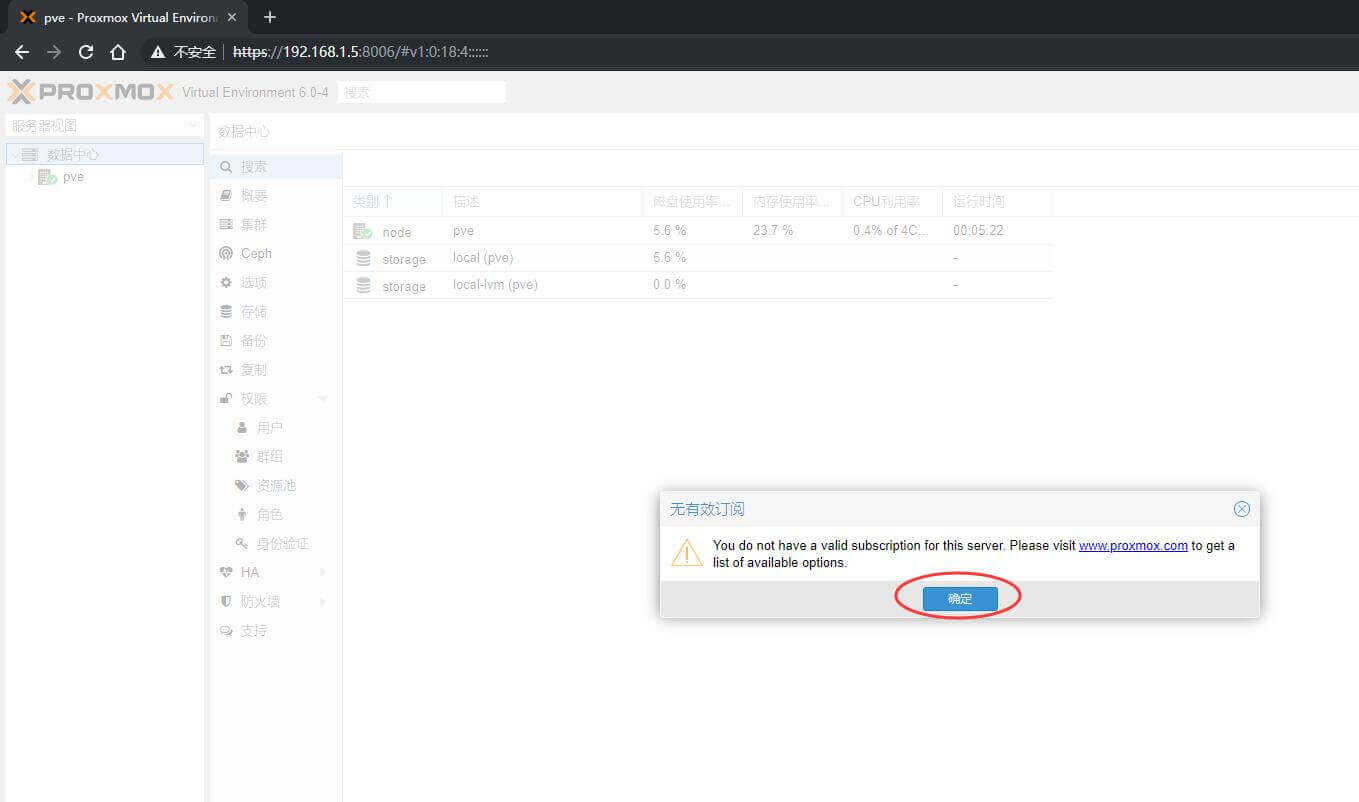Viewport: 1359px width, 802px height.
Task: Collapse the 权限 permissions section
Action: tap(323, 399)
